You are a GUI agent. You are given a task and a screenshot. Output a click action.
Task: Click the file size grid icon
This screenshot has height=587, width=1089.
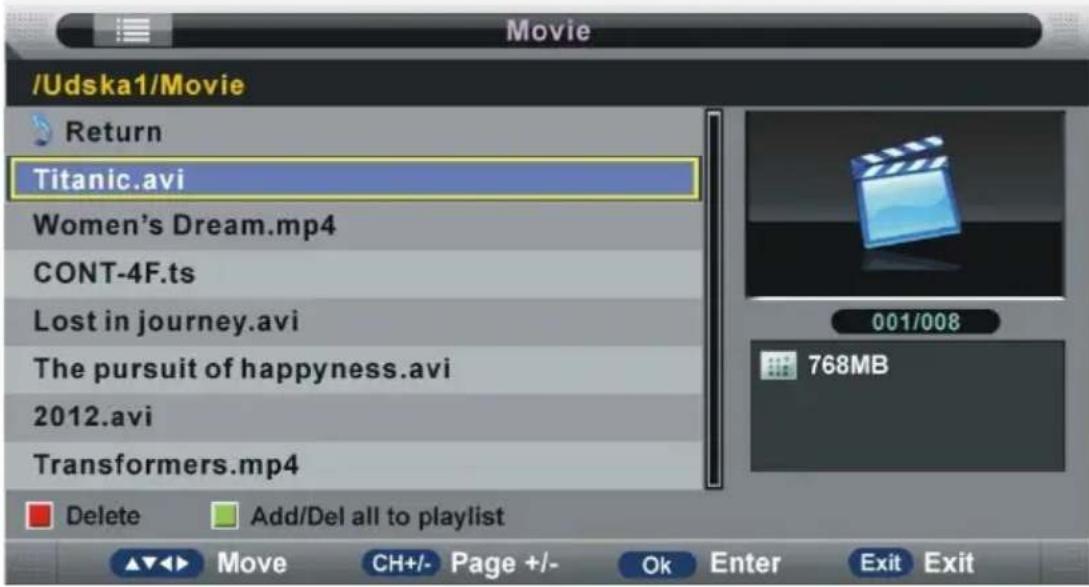pos(778,365)
